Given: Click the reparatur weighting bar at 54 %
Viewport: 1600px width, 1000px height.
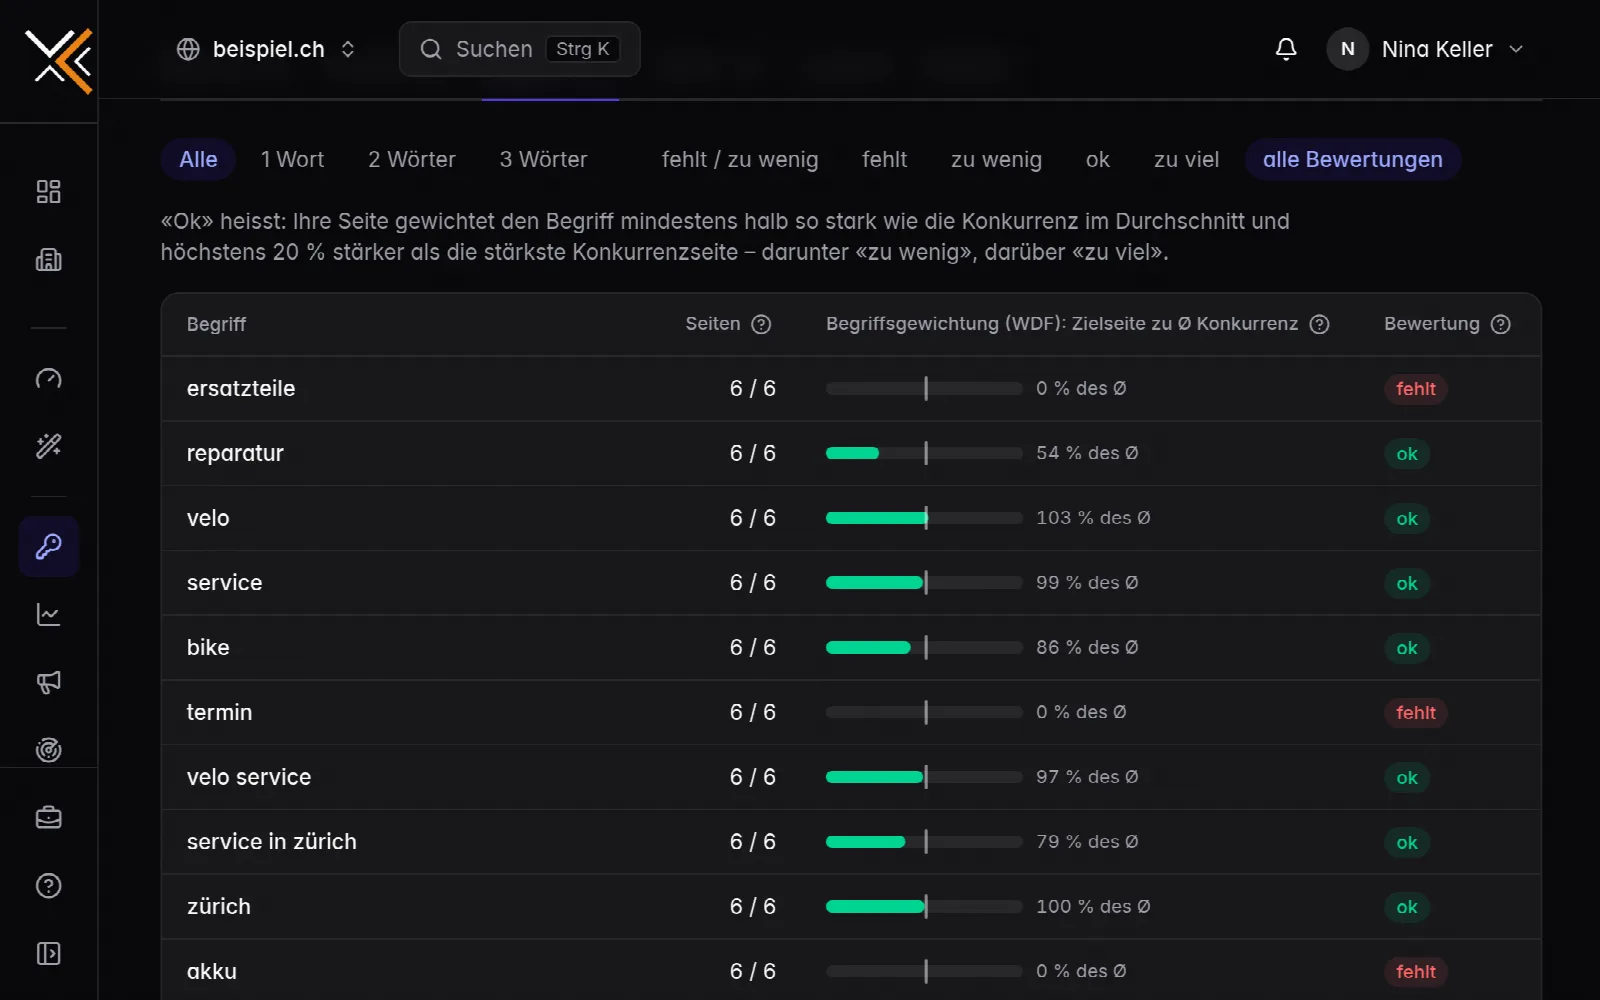Looking at the screenshot, I should pos(924,453).
